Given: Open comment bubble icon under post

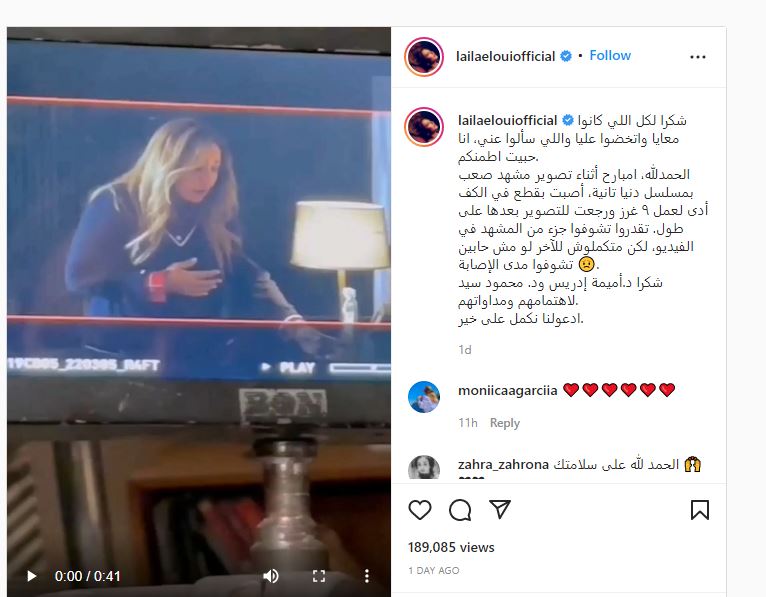Looking at the screenshot, I should [460, 510].
